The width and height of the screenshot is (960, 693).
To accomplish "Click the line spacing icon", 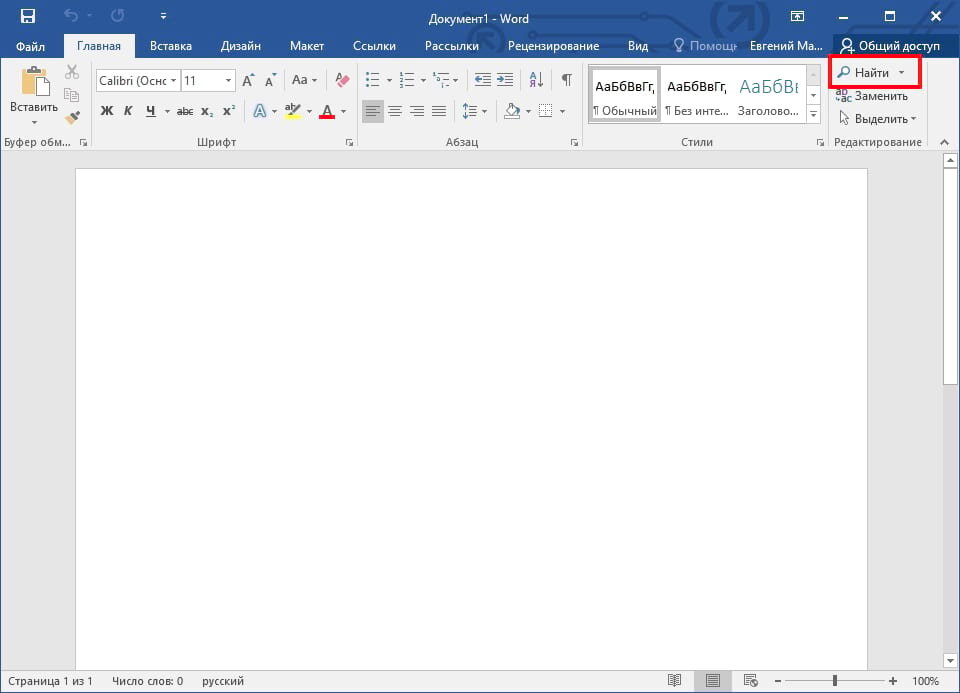I will [470, 111].
